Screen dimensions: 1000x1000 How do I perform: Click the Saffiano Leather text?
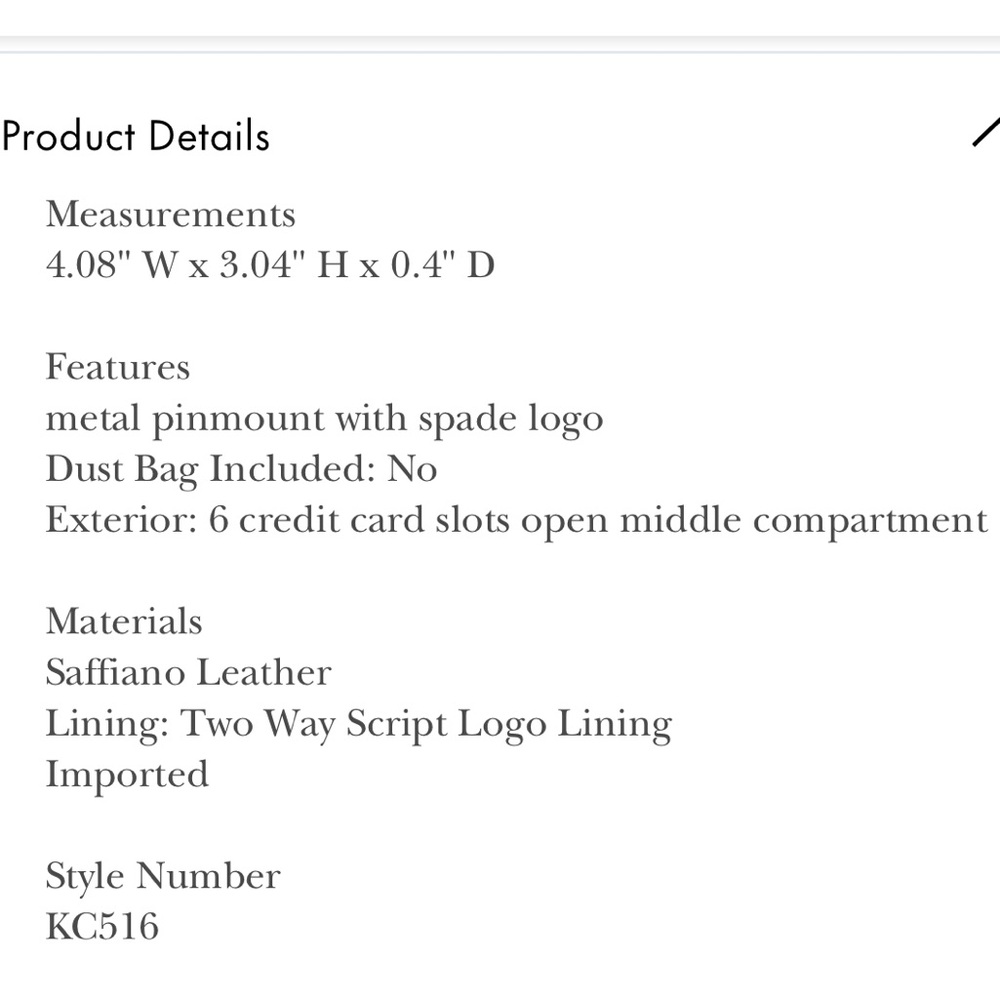click(x=189, y=672)
